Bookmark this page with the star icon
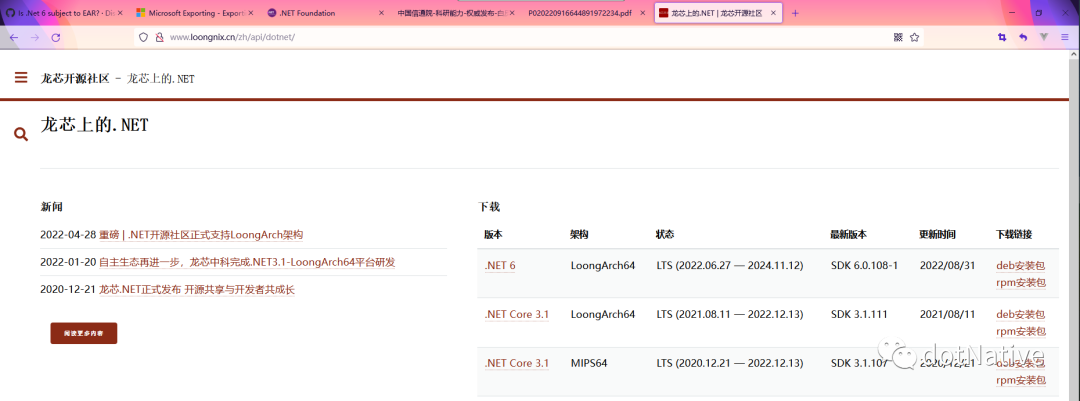 coord(914,38)
